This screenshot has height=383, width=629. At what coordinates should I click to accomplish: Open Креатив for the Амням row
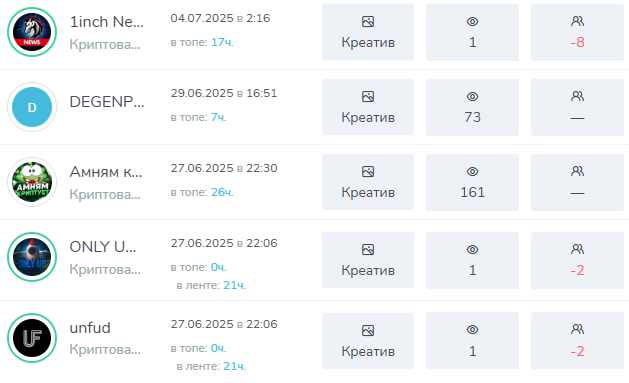pos(368,182)
